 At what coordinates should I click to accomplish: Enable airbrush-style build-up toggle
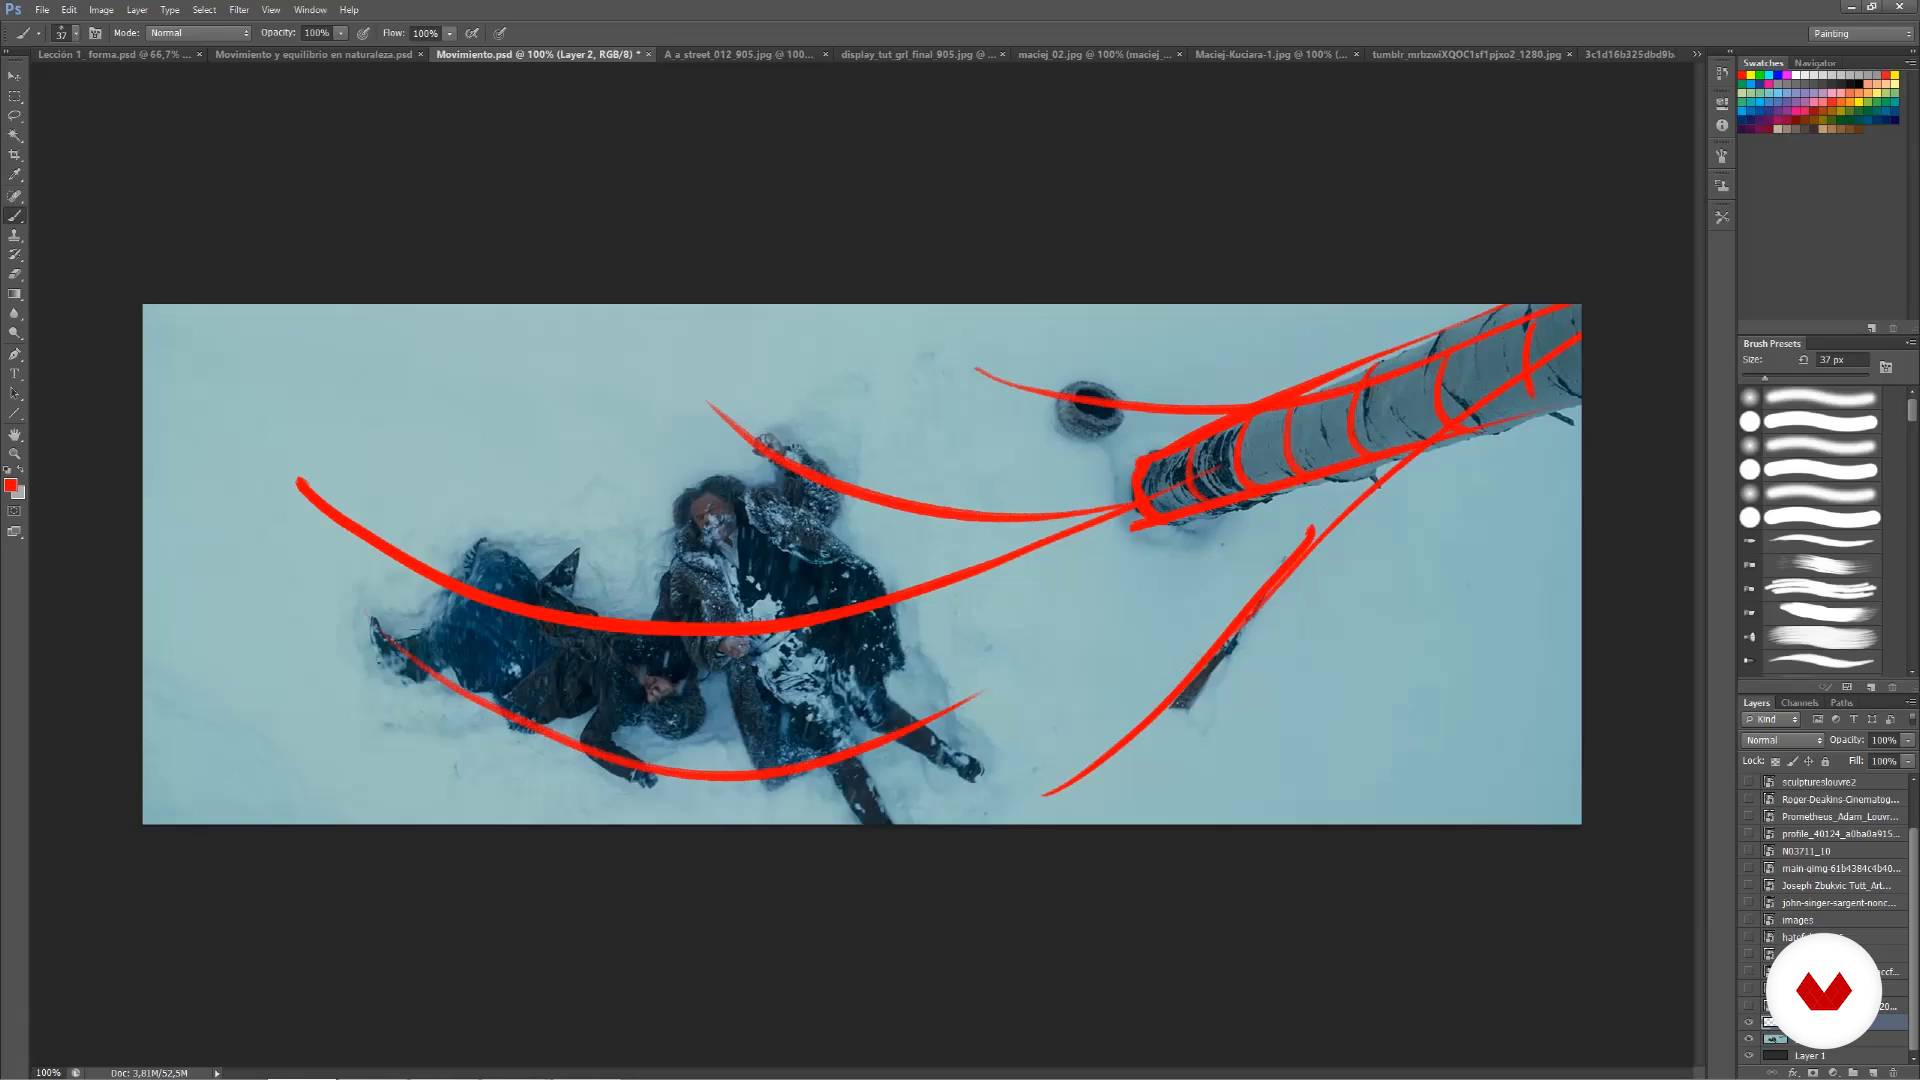pos(472,33)
